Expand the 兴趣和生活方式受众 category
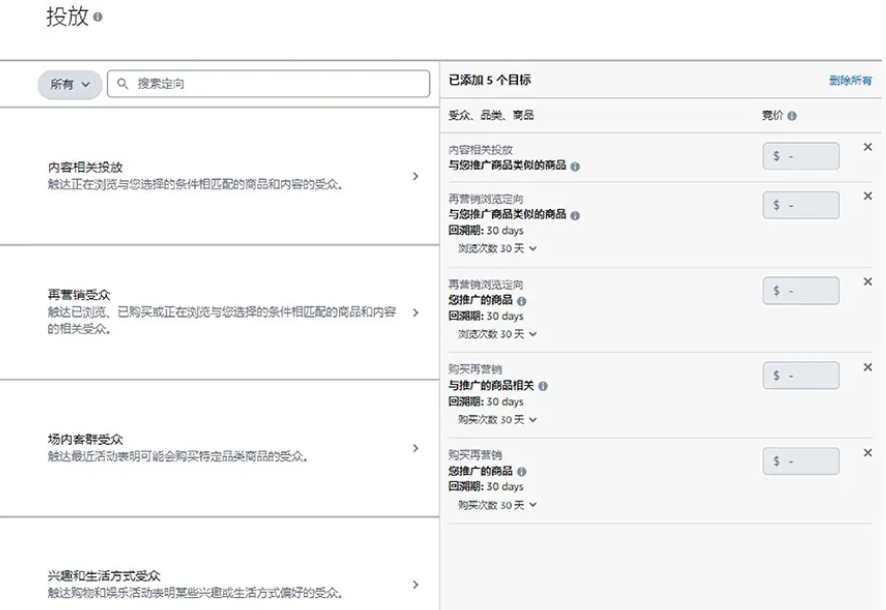Viewport: 886px width, 610px height. (x=416, y=585)
